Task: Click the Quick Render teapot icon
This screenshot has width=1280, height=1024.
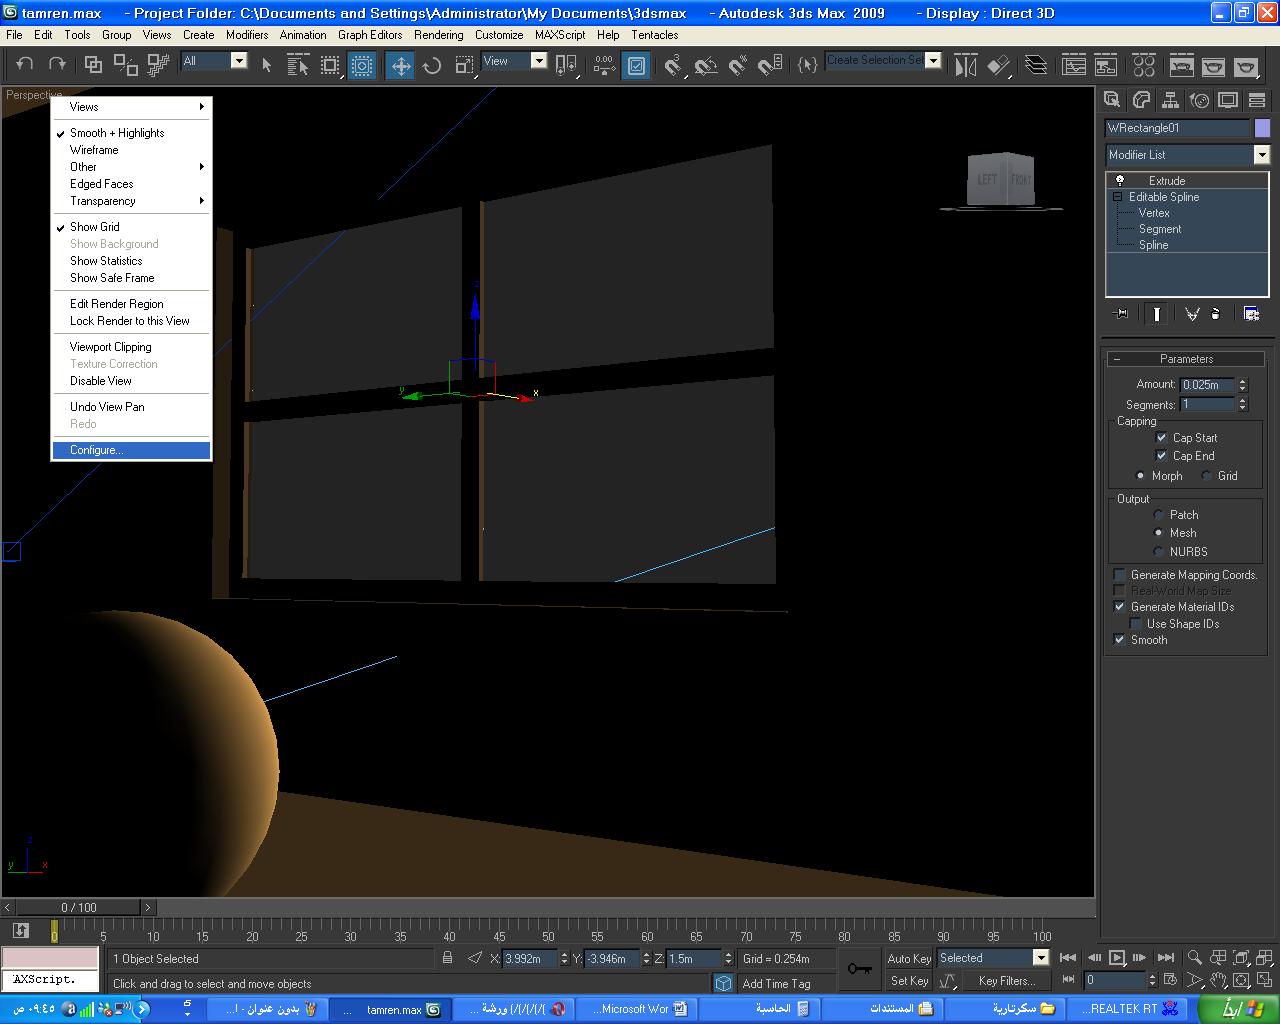Action: 1245,65
